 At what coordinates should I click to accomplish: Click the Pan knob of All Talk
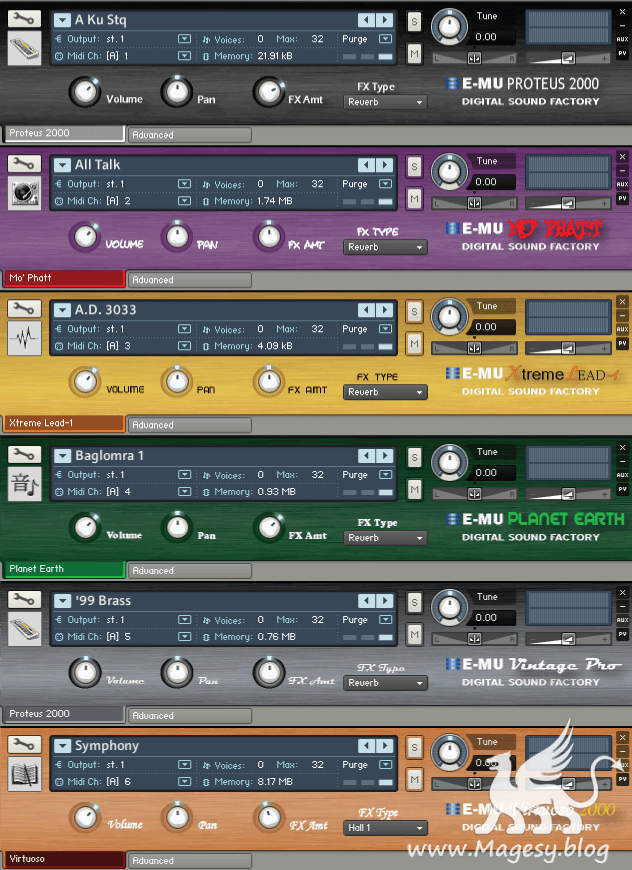(x=177, y=236)
